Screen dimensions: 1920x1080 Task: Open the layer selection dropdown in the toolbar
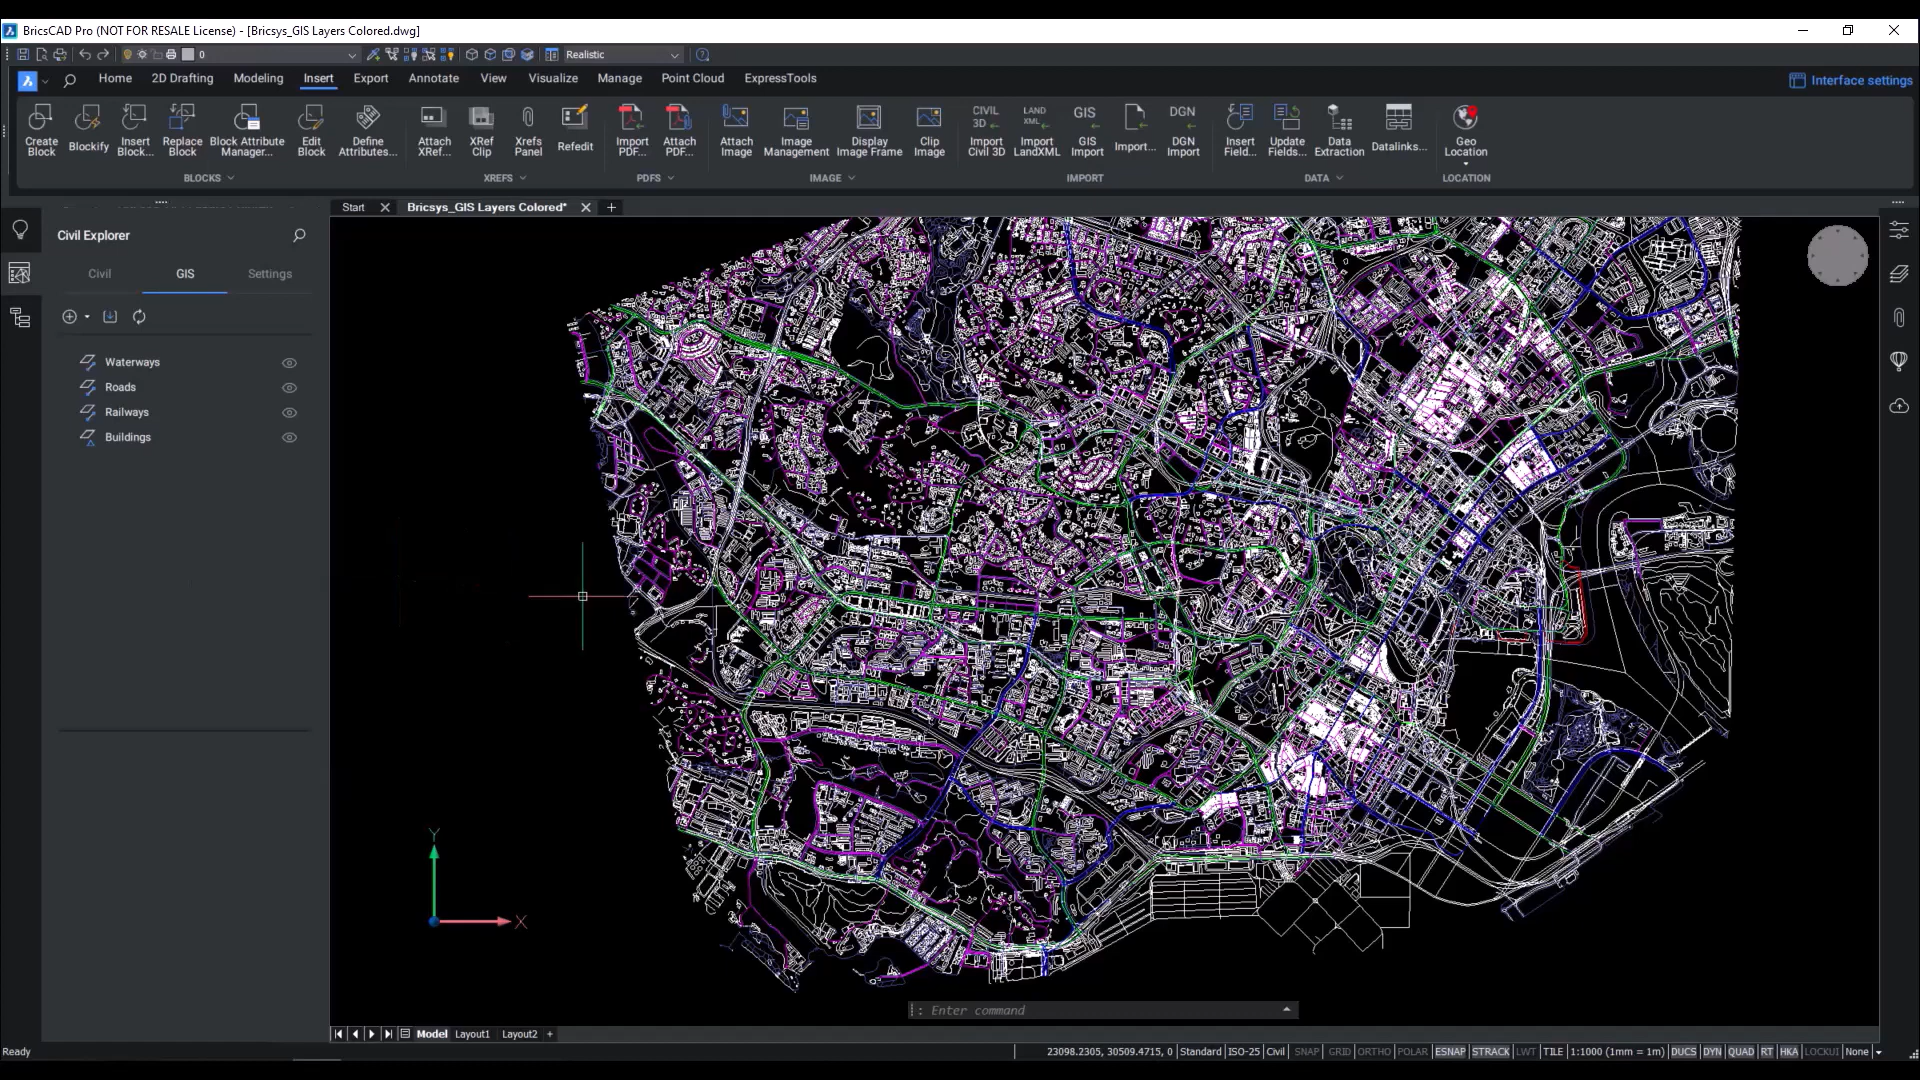(351, 55)
